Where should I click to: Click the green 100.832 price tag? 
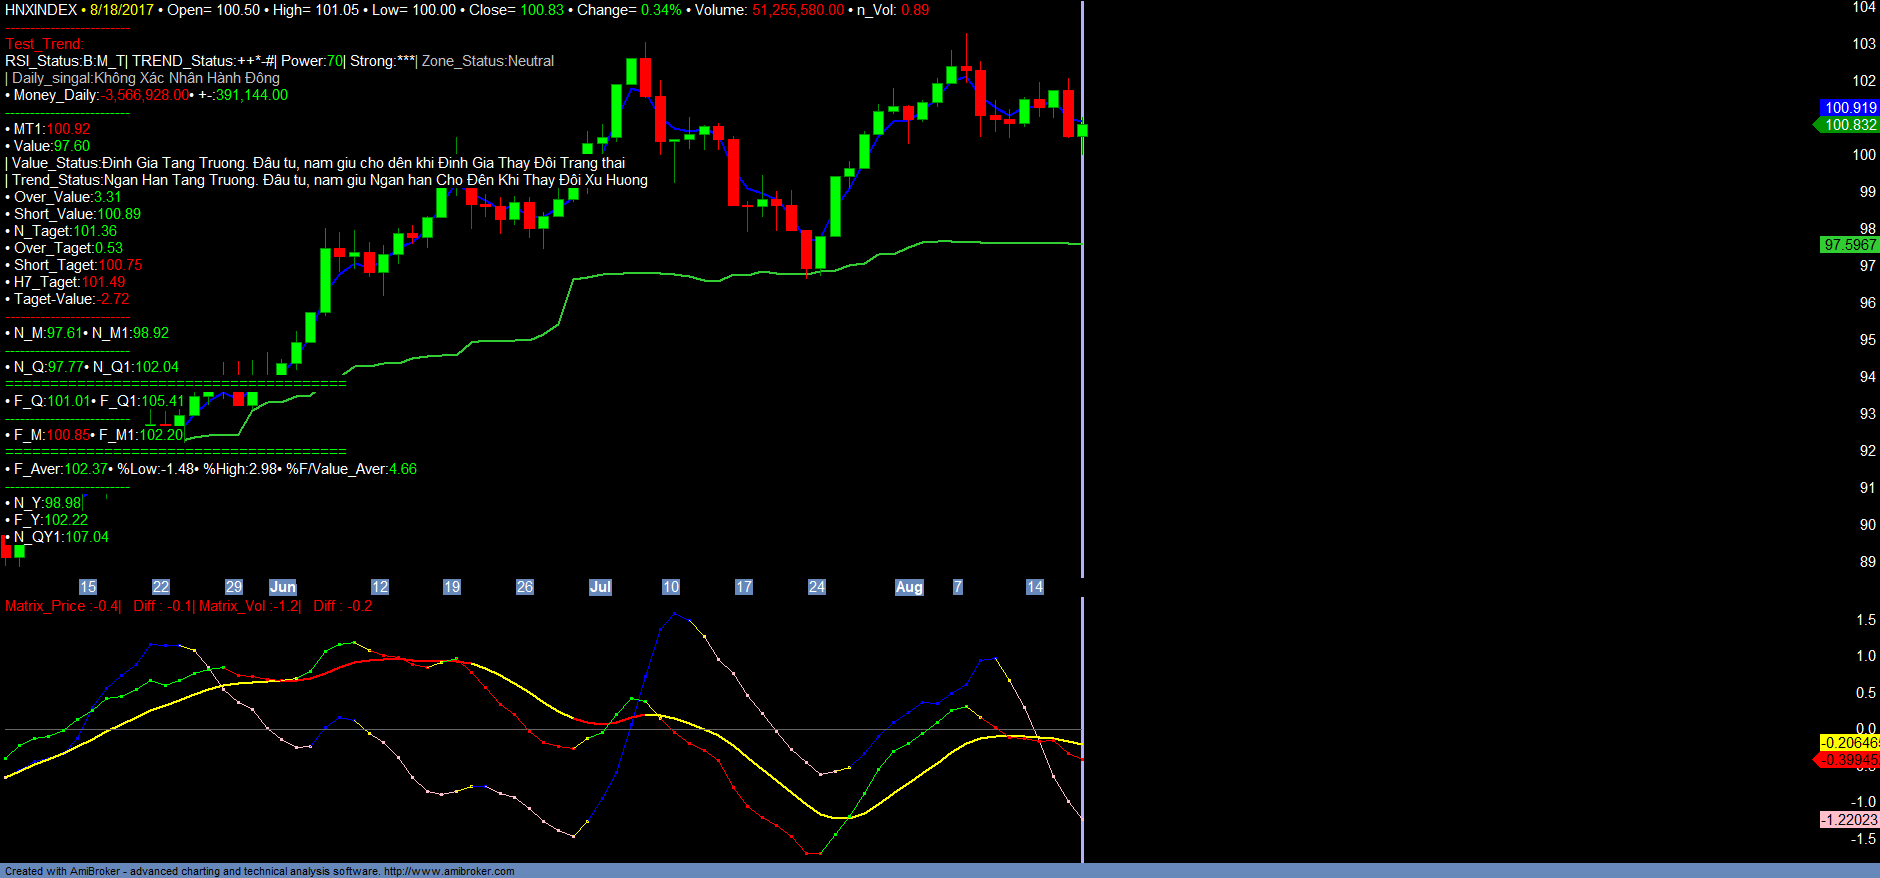[x=1849, y=125]
